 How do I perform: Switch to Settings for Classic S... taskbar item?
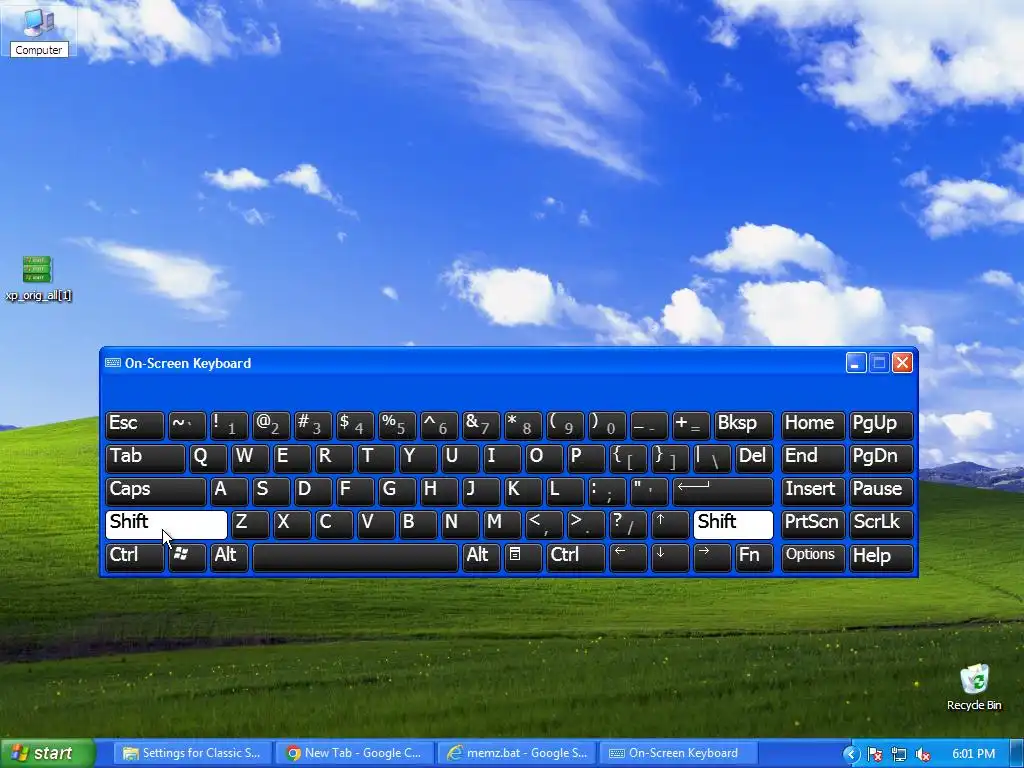[193, 753]
